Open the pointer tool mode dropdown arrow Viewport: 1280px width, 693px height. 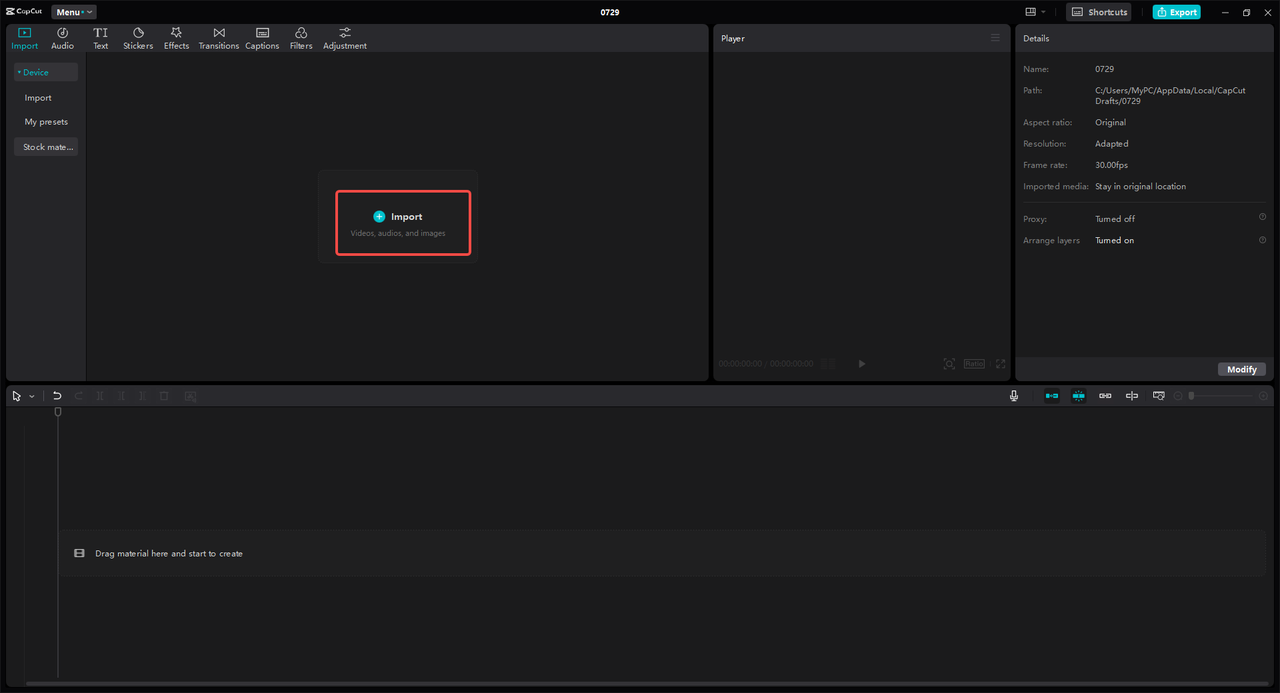pos(32,396)
